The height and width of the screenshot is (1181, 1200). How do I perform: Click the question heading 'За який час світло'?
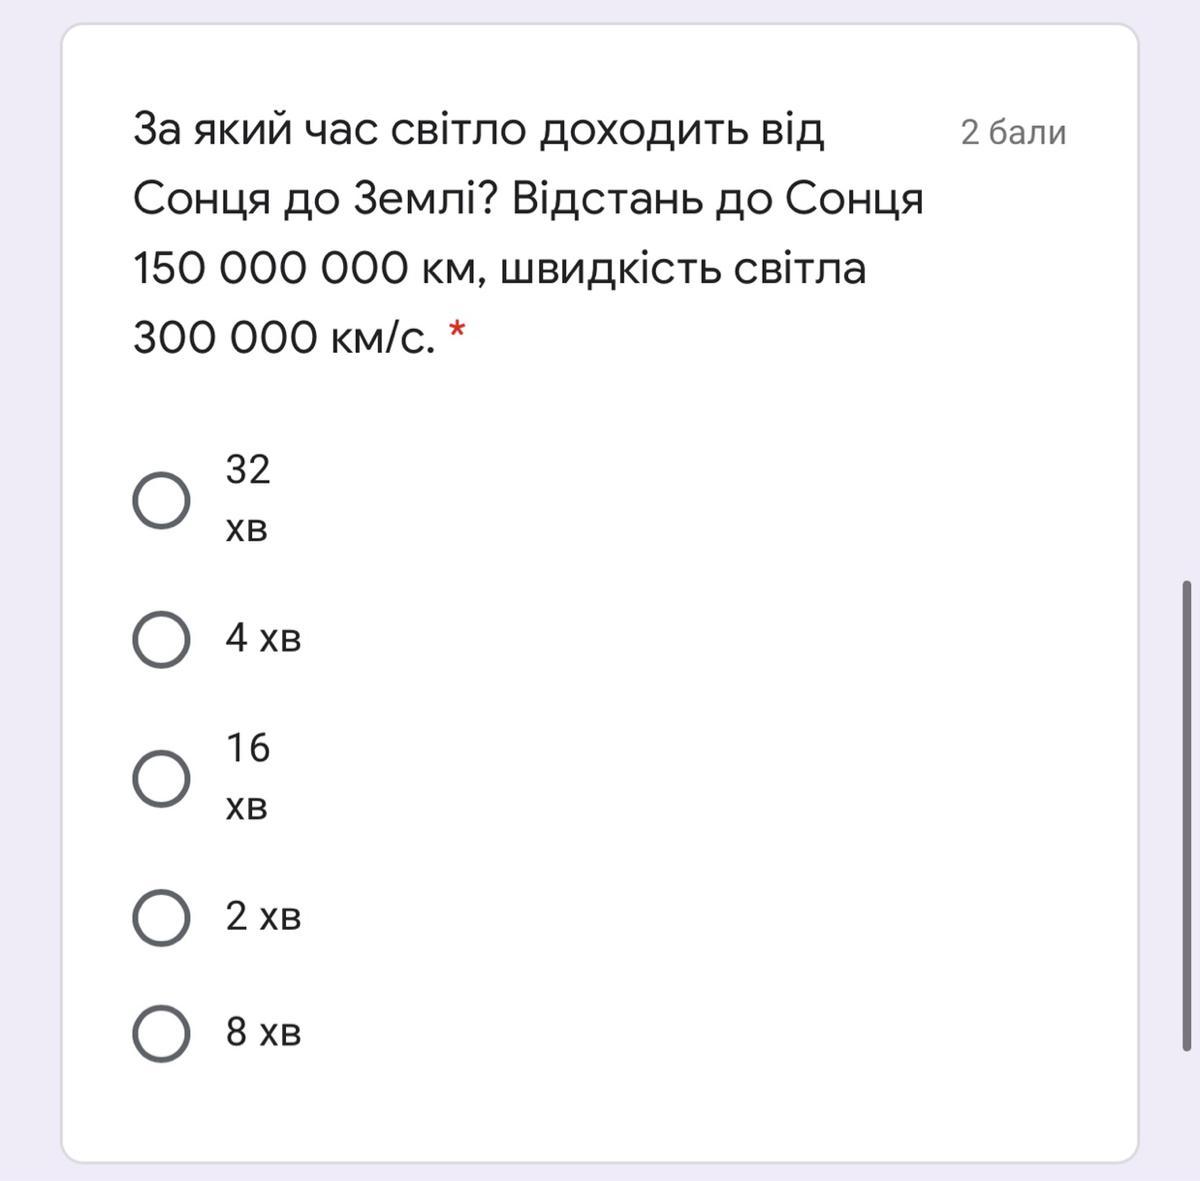tap(478, 130)
